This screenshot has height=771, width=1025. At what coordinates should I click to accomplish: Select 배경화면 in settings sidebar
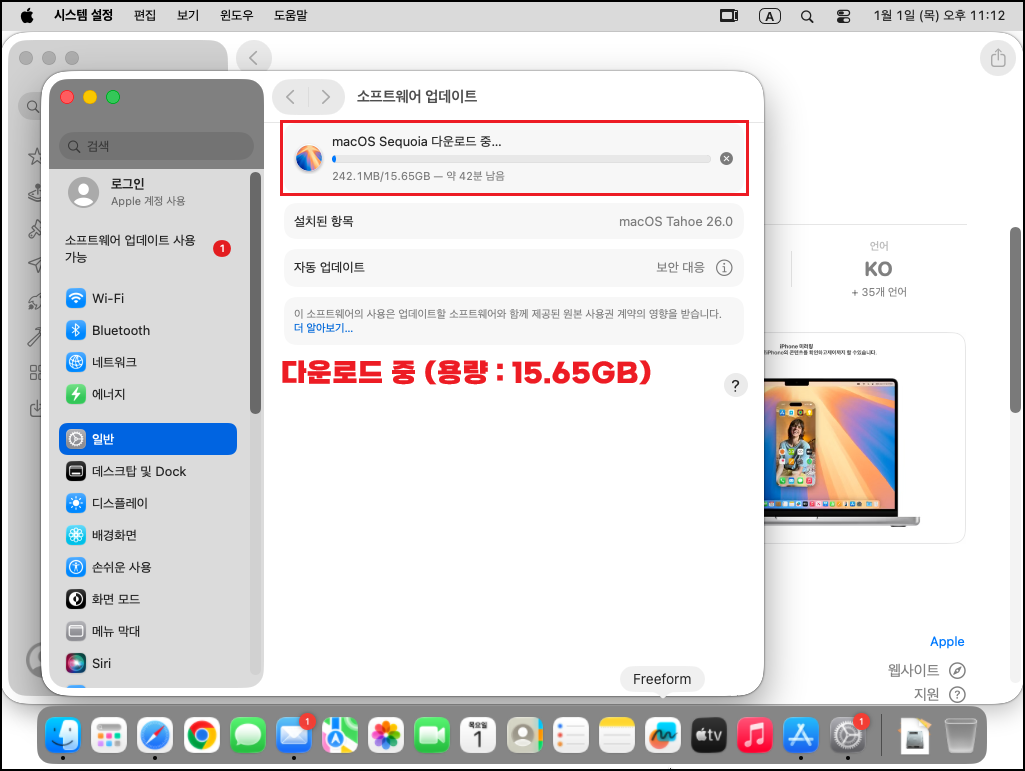148,535
